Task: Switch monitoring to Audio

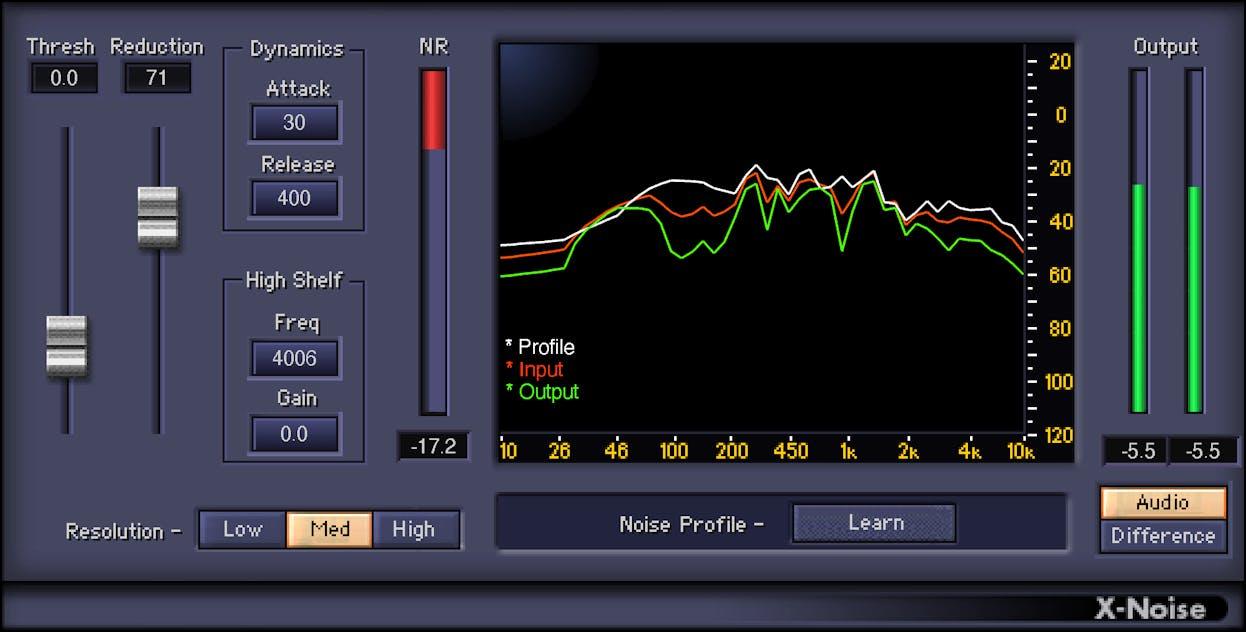Action: pyautogui.click(x=1163, y=503)
